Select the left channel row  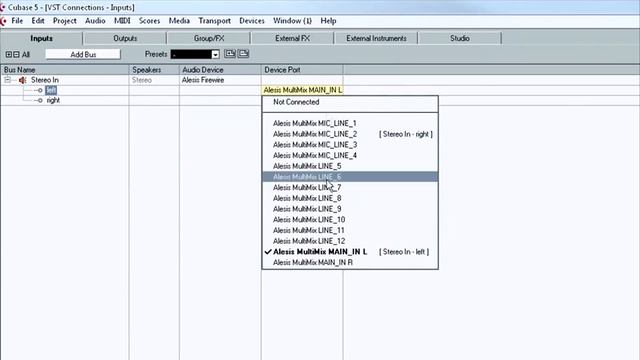pyautogui.click(x=51, y=90)
